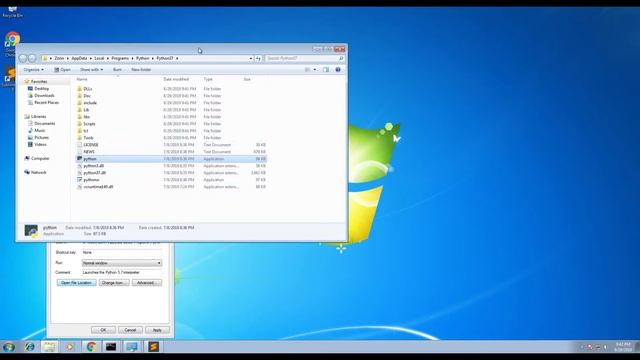
Task: Open Internet Explorer from taskbar
Action: [29, 347]
